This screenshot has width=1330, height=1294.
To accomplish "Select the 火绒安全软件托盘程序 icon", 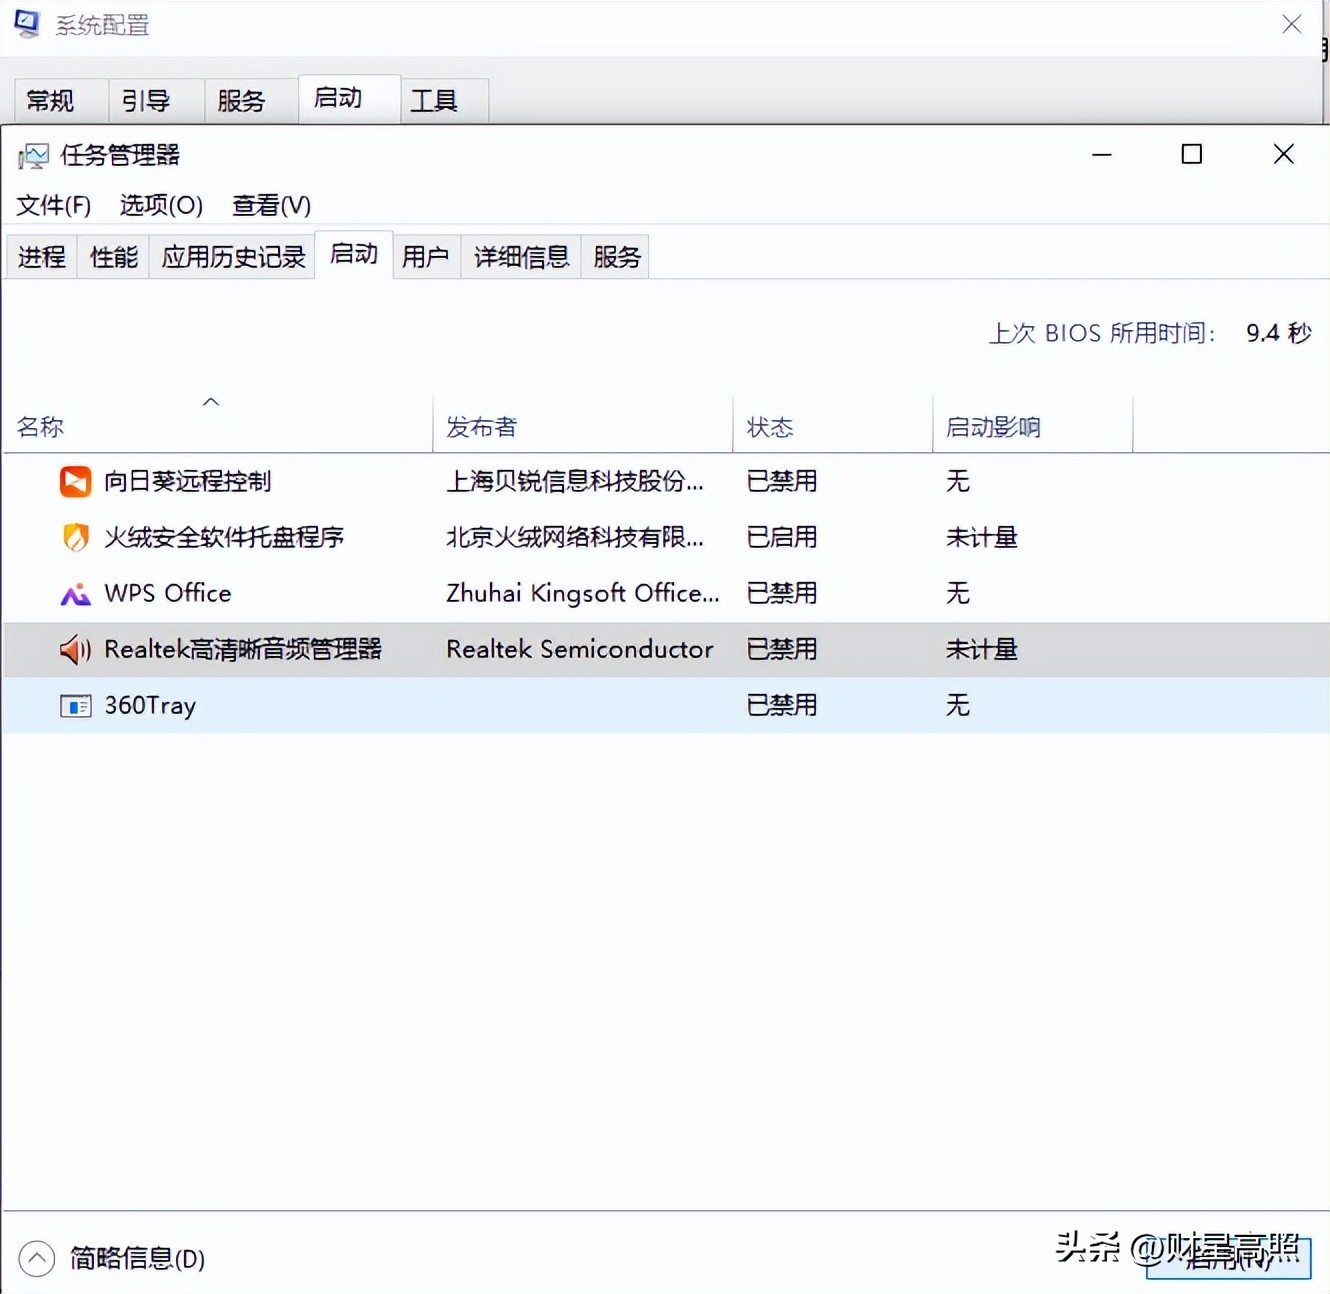I will (75, 537).
